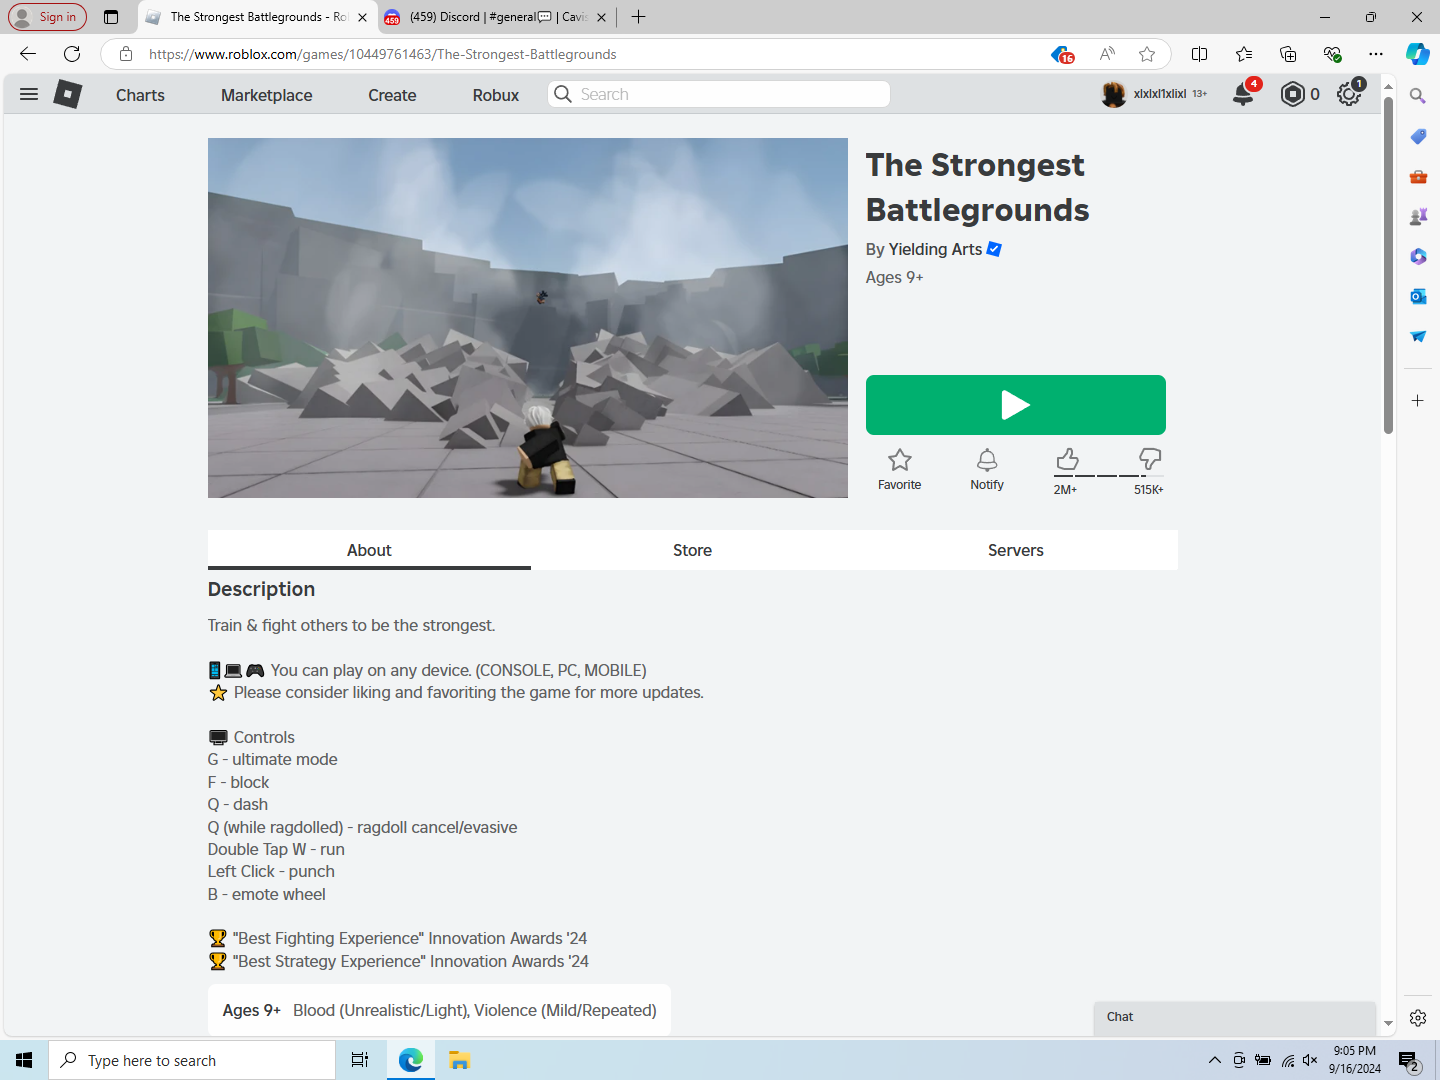
Task: Open Microsoft 365 in Edge sidebar
Action: [1418, 256]
